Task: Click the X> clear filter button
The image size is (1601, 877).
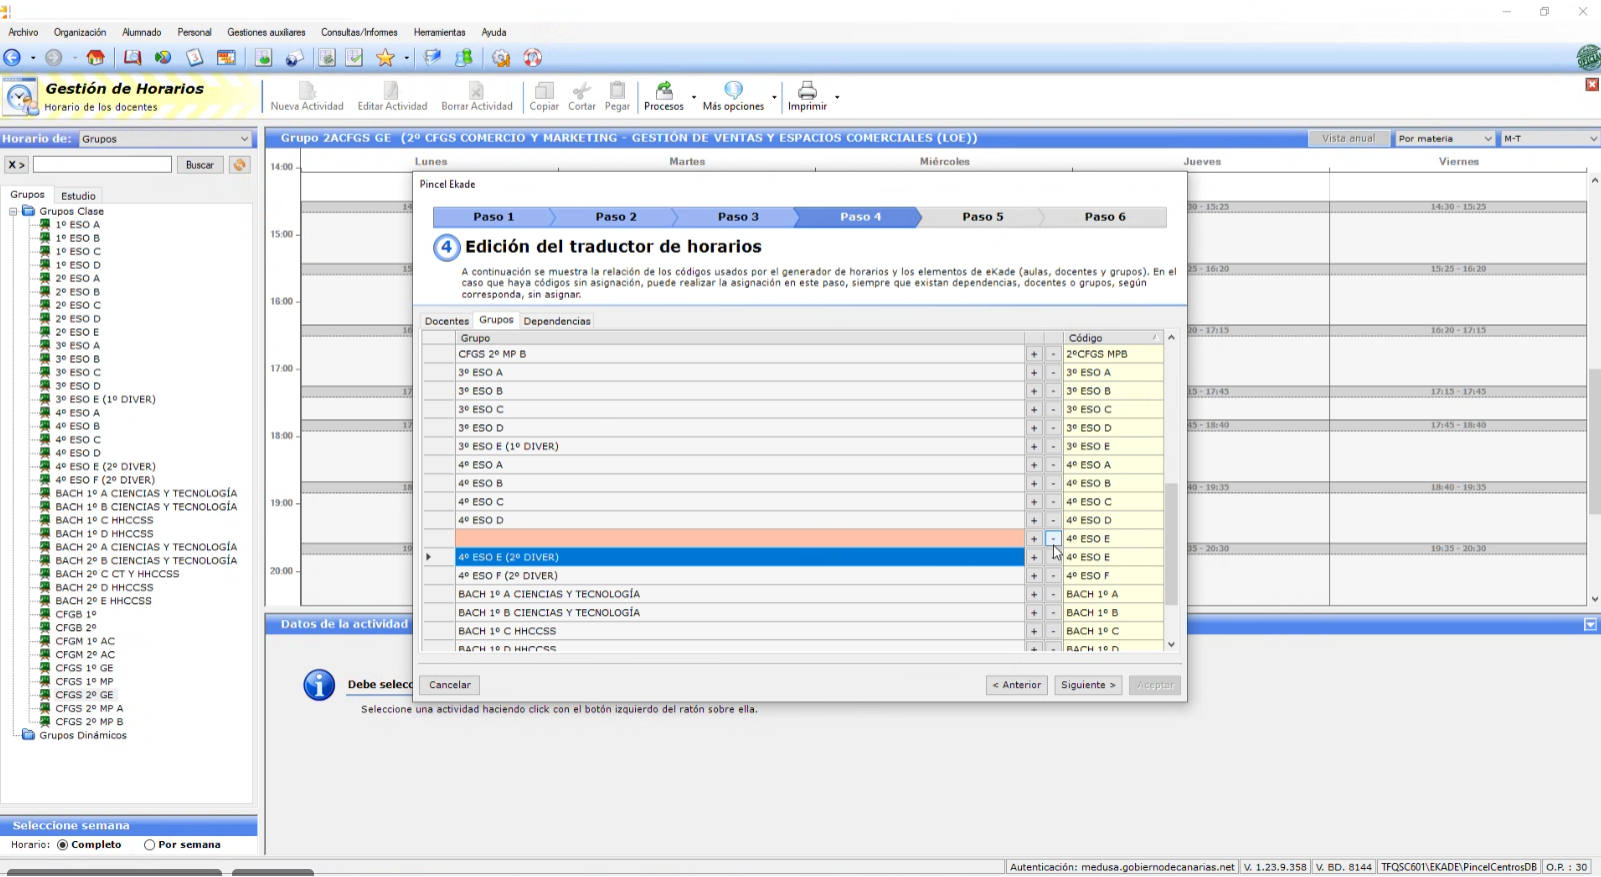Action: [16, 165]
